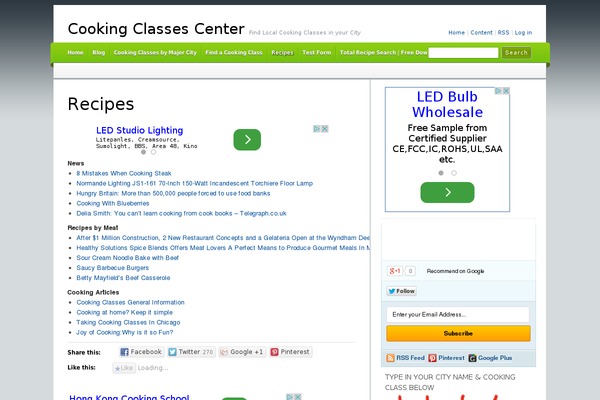Viewport: 600px width, 400px height.
Task: Open the Cooking Classes by Major City menu
Action: coord(155,52)
